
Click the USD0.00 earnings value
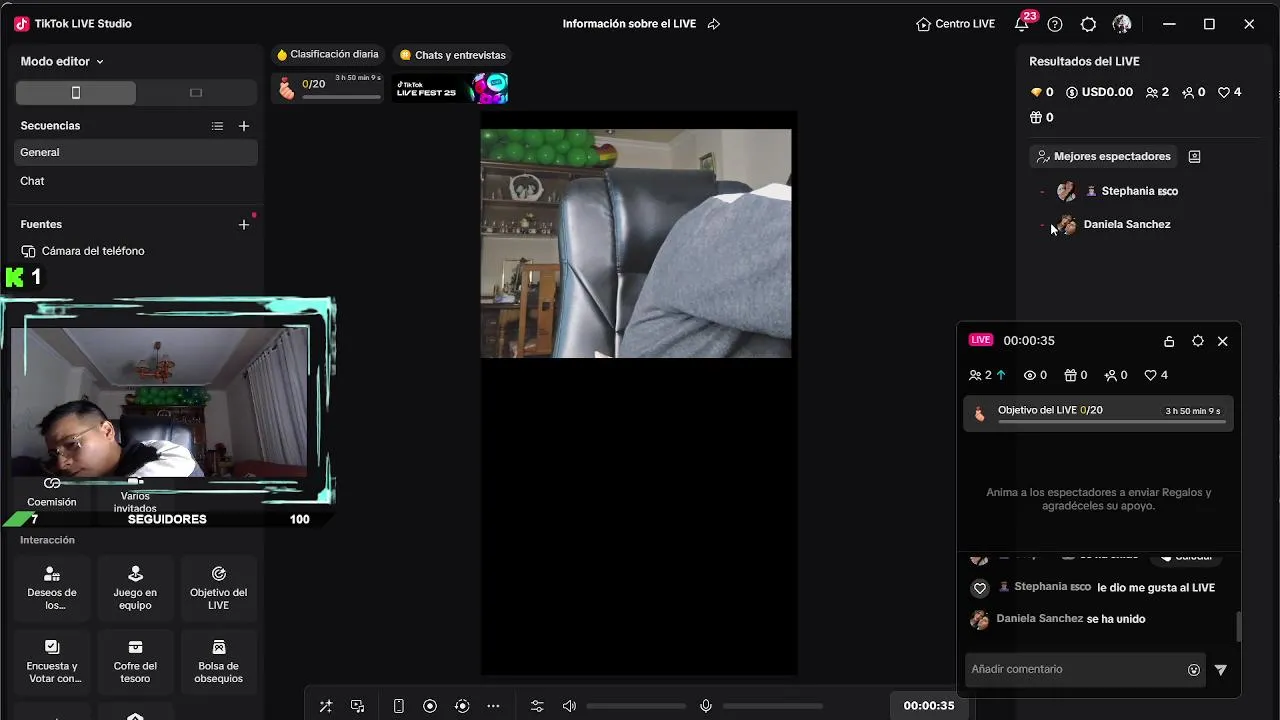click(1099, 92)
